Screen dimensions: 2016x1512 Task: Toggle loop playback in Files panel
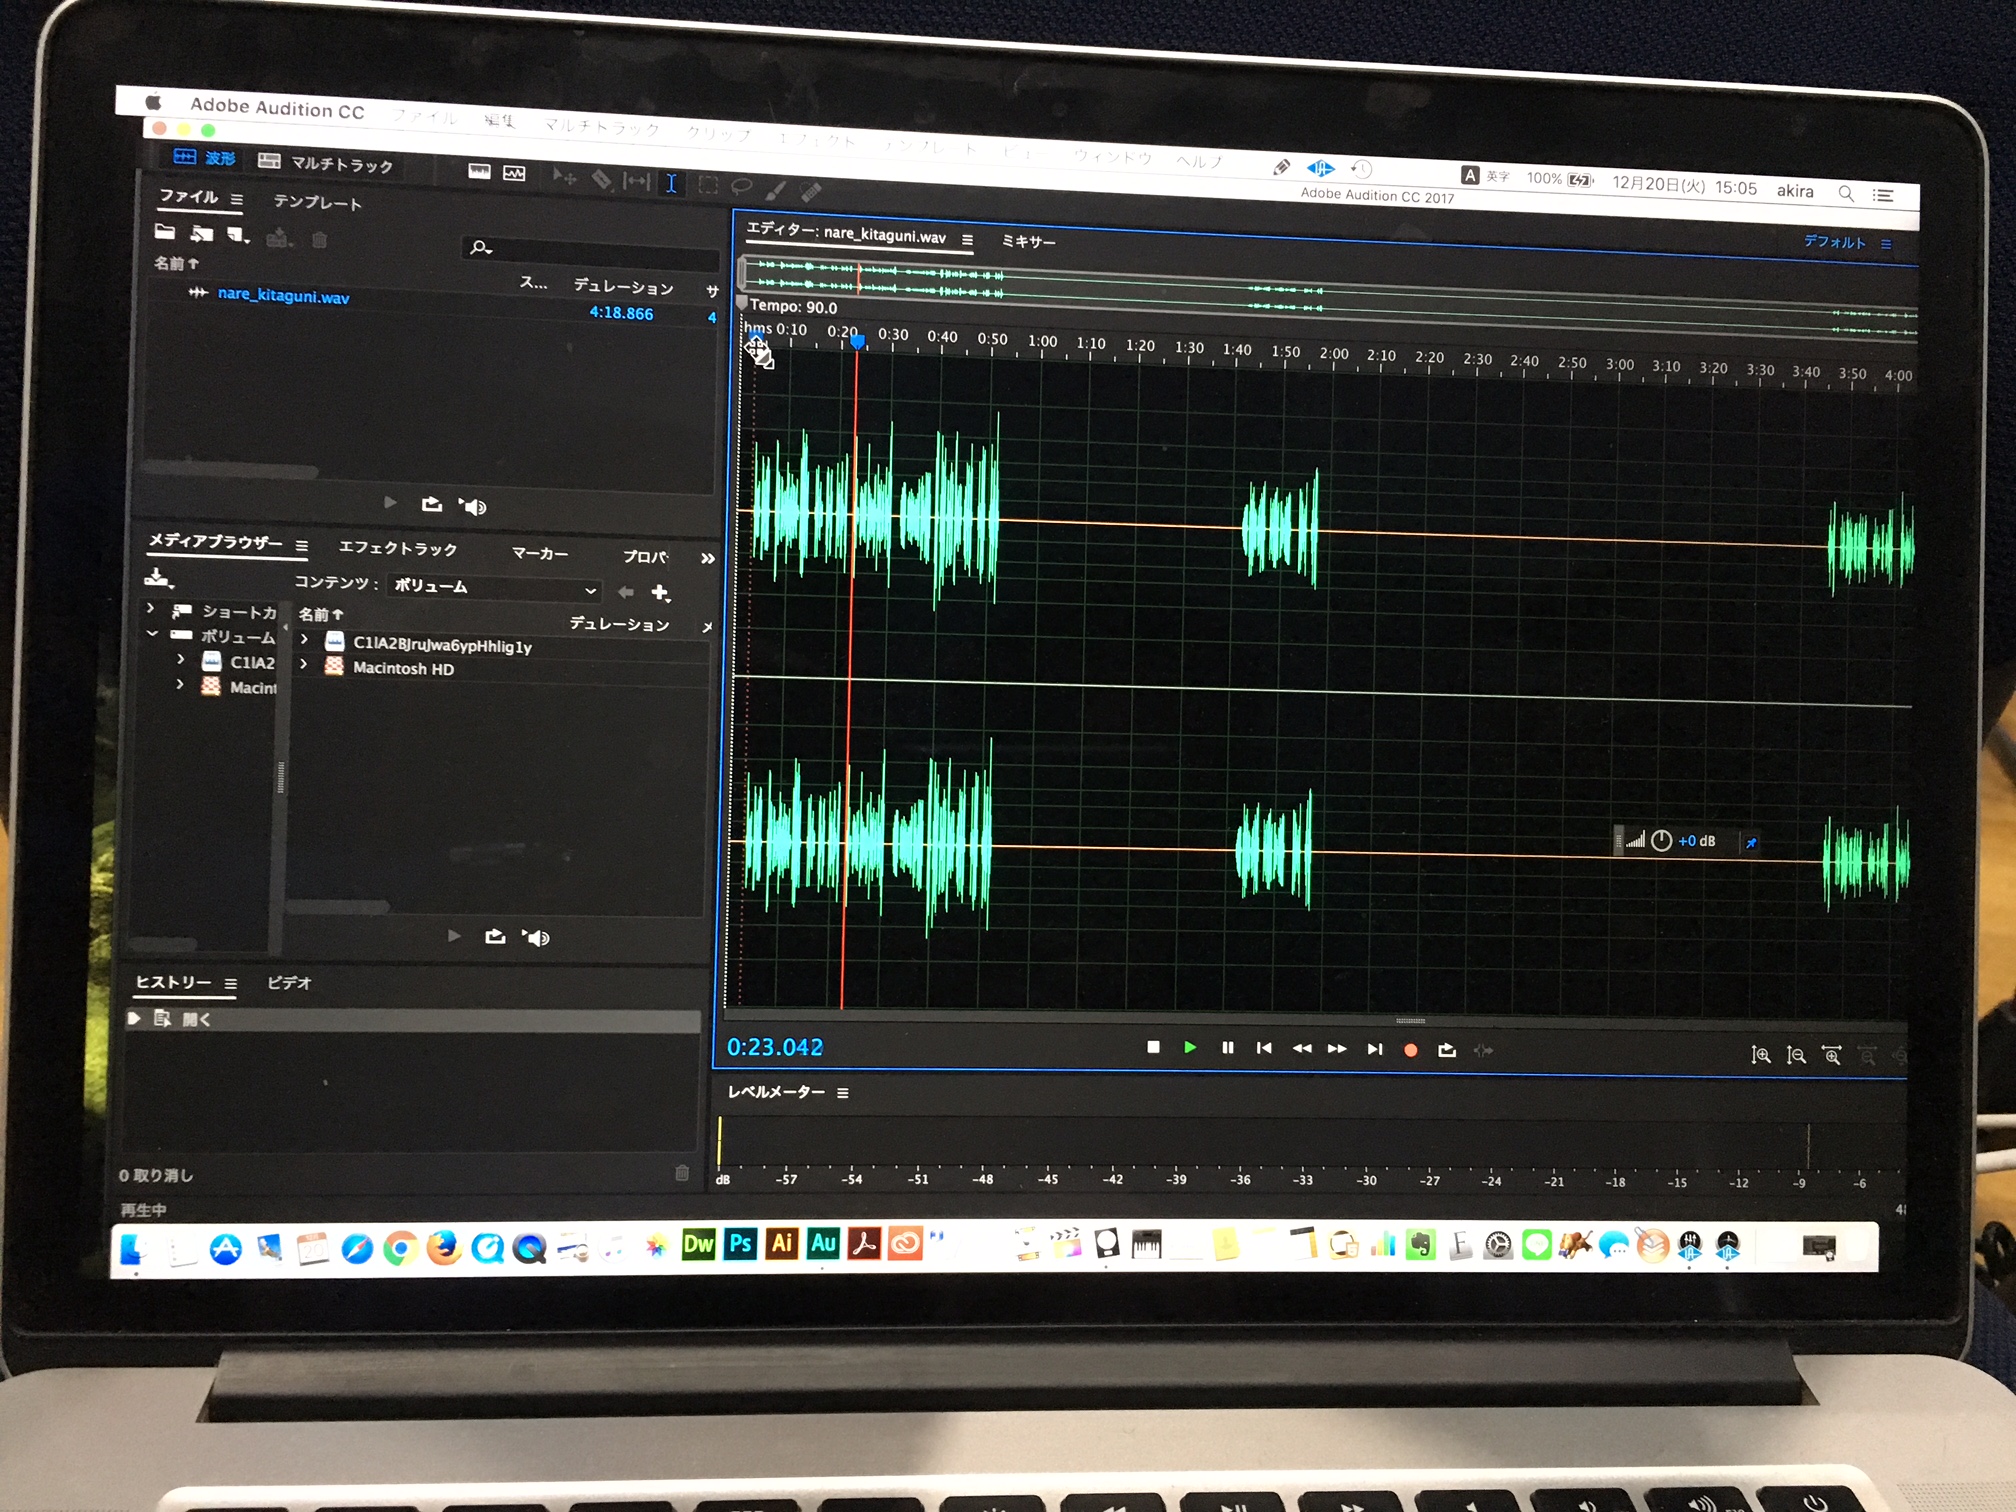click(x=431, y=504)
